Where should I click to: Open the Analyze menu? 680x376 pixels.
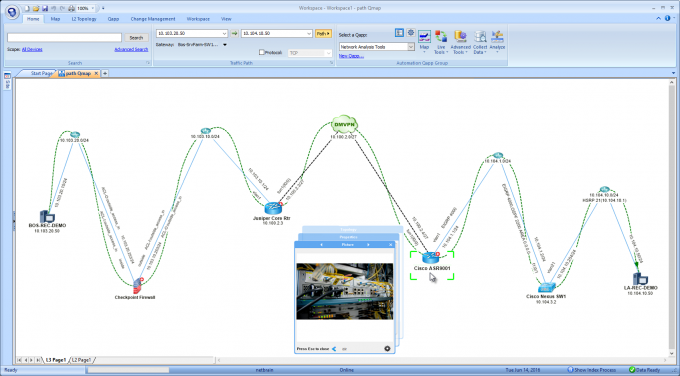[x=497, y=42]
